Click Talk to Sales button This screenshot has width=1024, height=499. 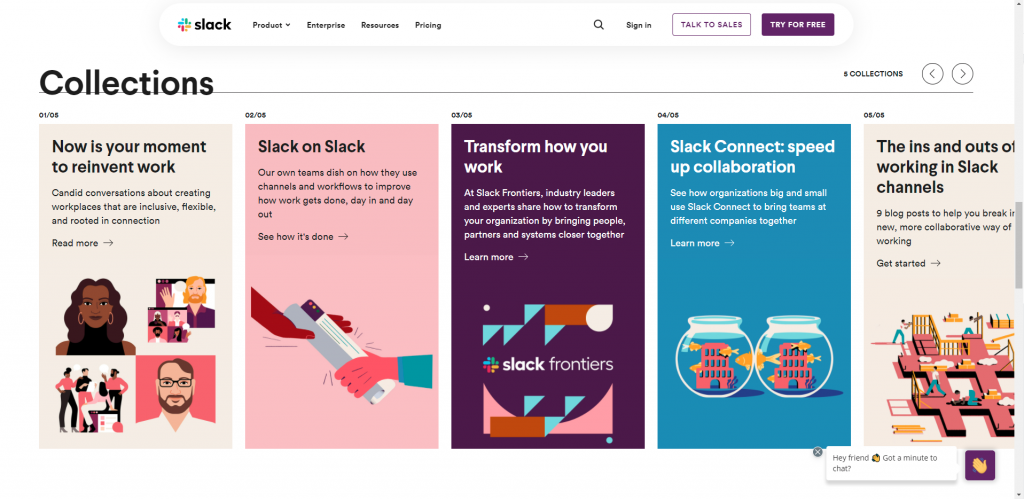[711, 24]
